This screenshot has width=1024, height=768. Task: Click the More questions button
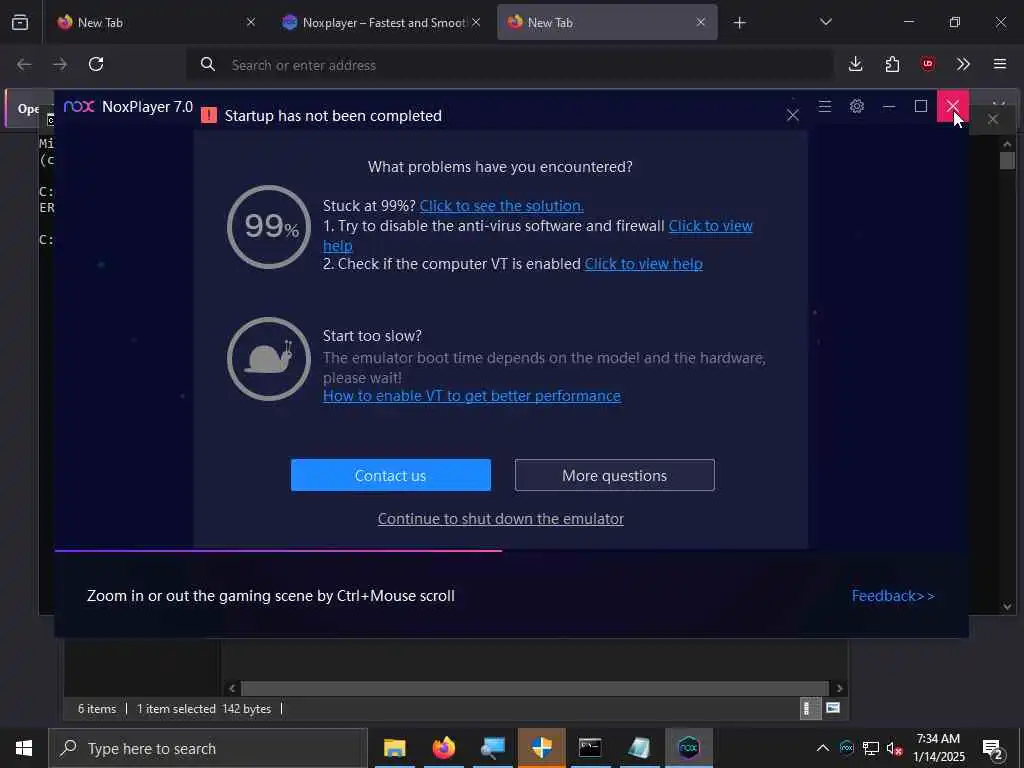(x=615, y=475)
